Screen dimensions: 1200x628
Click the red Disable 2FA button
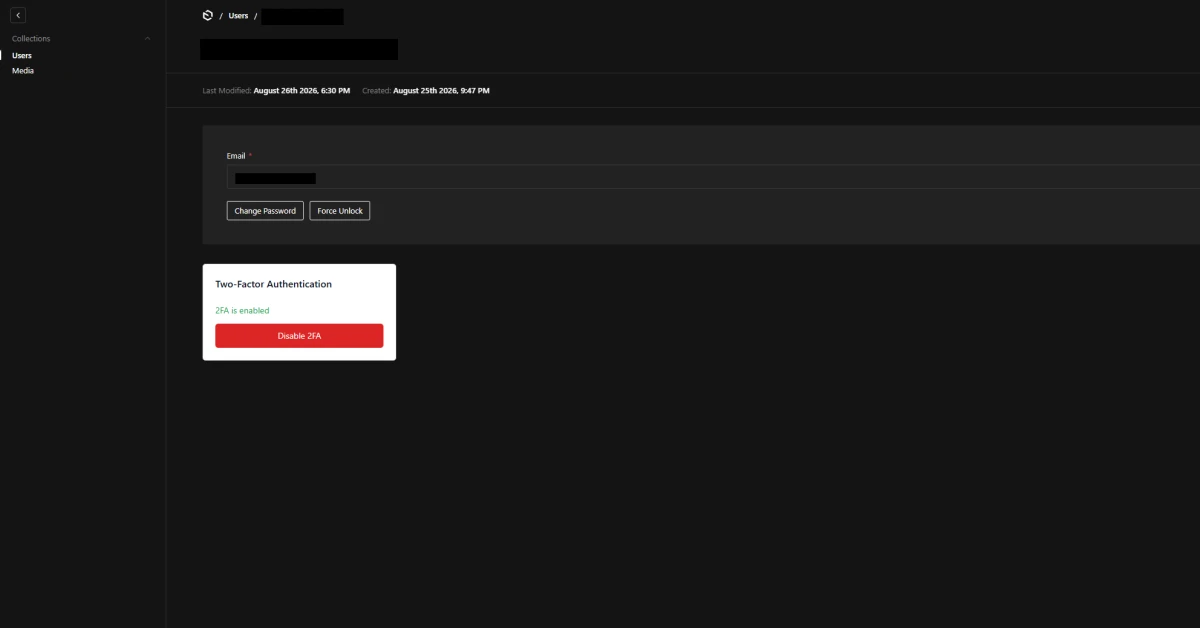pyautogui.click(x=299, y=336)
